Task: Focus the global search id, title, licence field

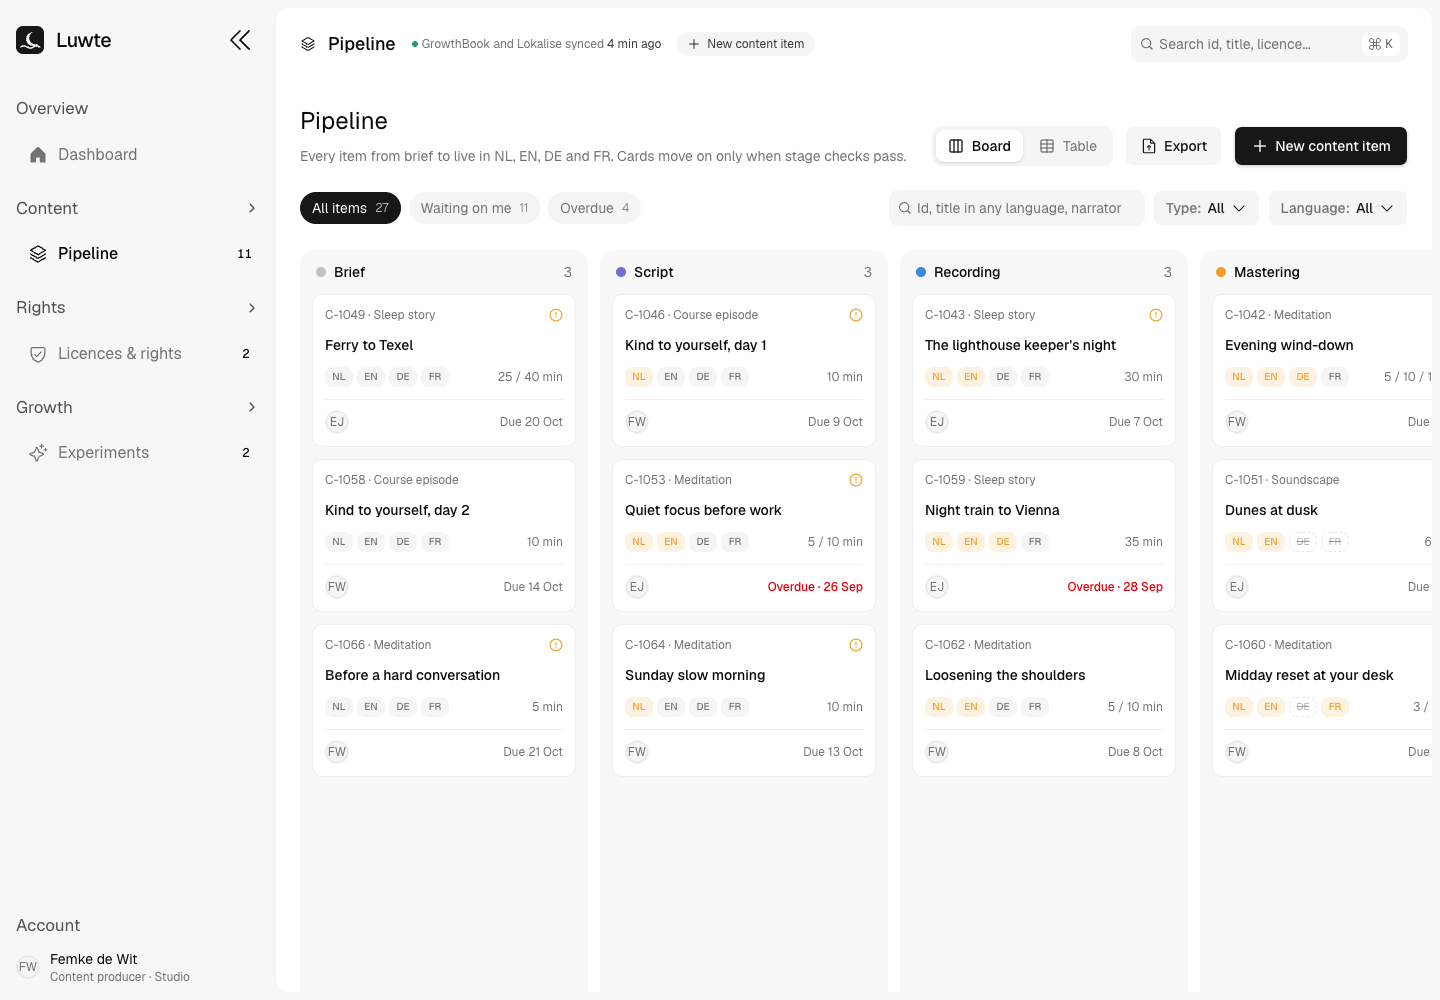Action: (1269, 44)
